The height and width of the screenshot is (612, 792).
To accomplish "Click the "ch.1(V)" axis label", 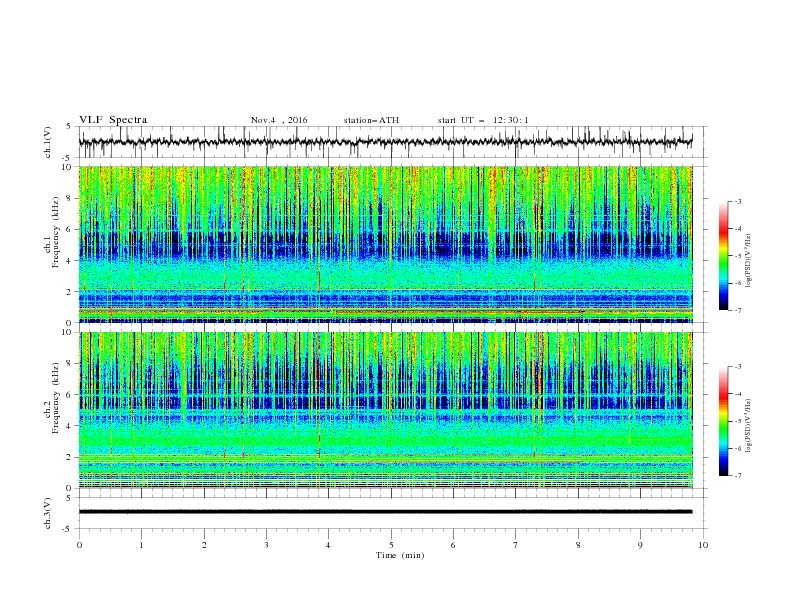I will click(48, 142).
